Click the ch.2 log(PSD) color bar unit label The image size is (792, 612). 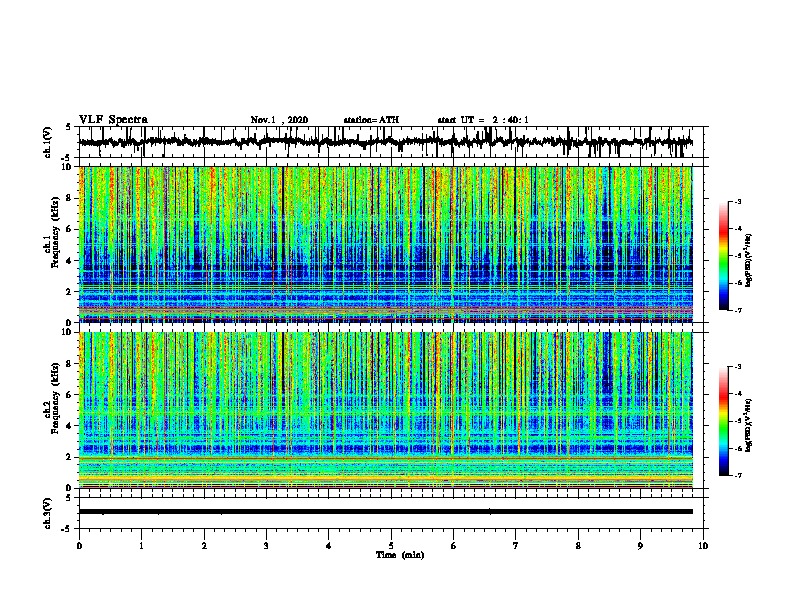click(x=749, y=425)
